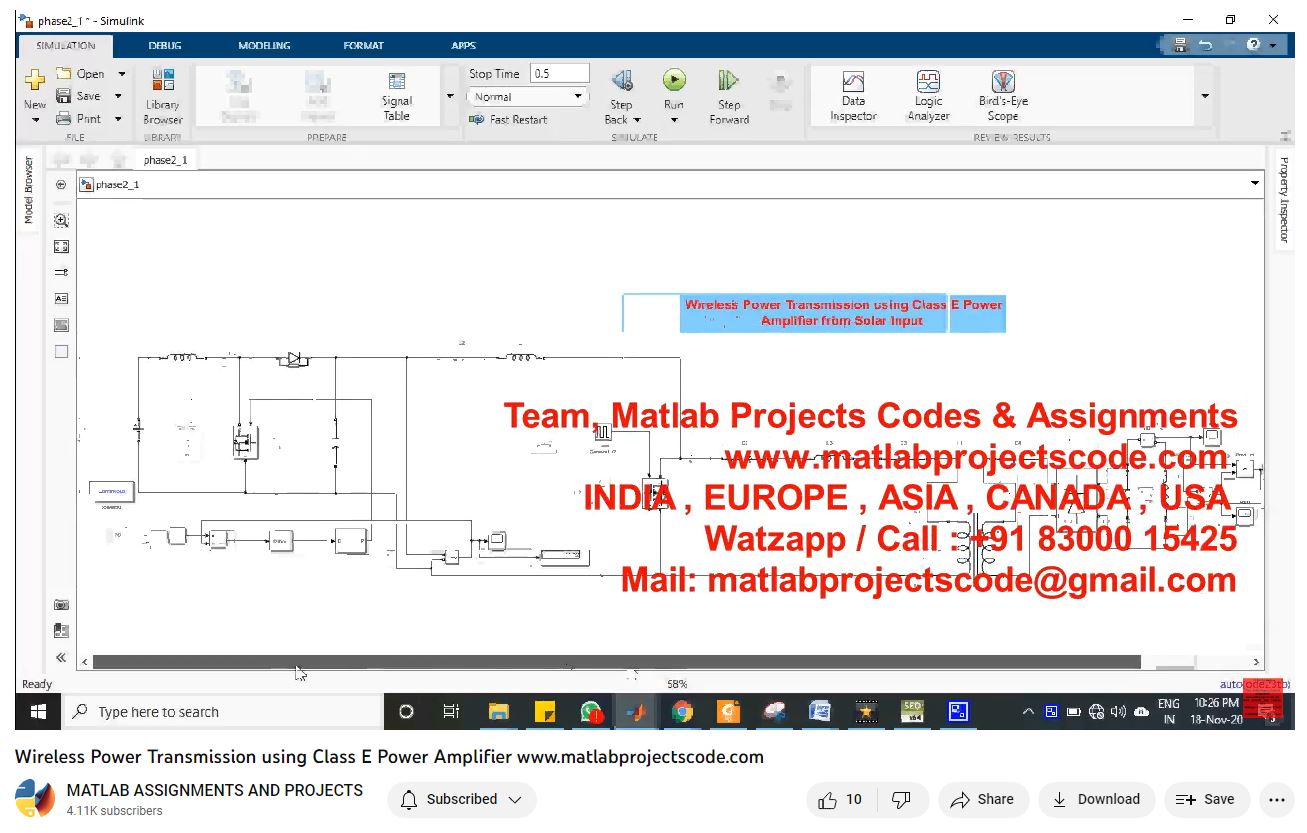
Task: Launch the Logic Analyzer
Action: (928, 96)
